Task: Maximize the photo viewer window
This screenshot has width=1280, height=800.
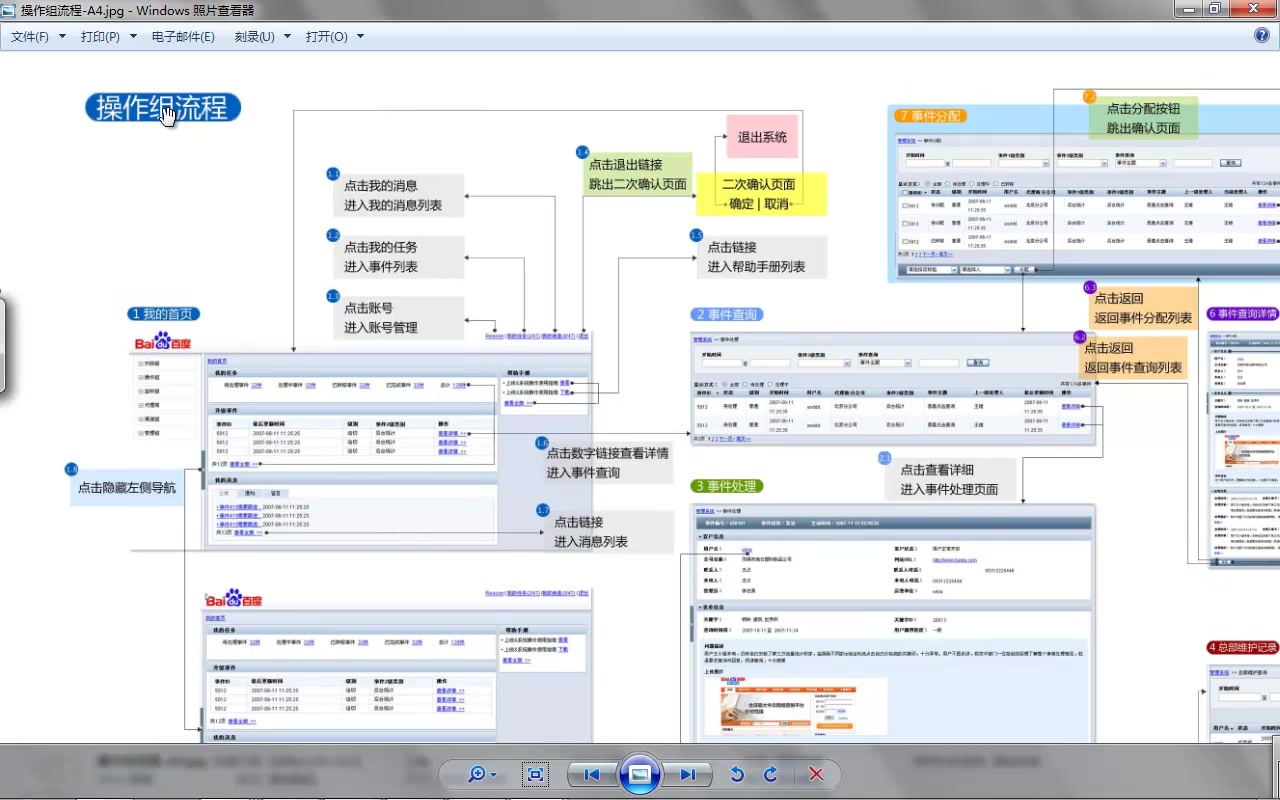Action: point(1214,9)
